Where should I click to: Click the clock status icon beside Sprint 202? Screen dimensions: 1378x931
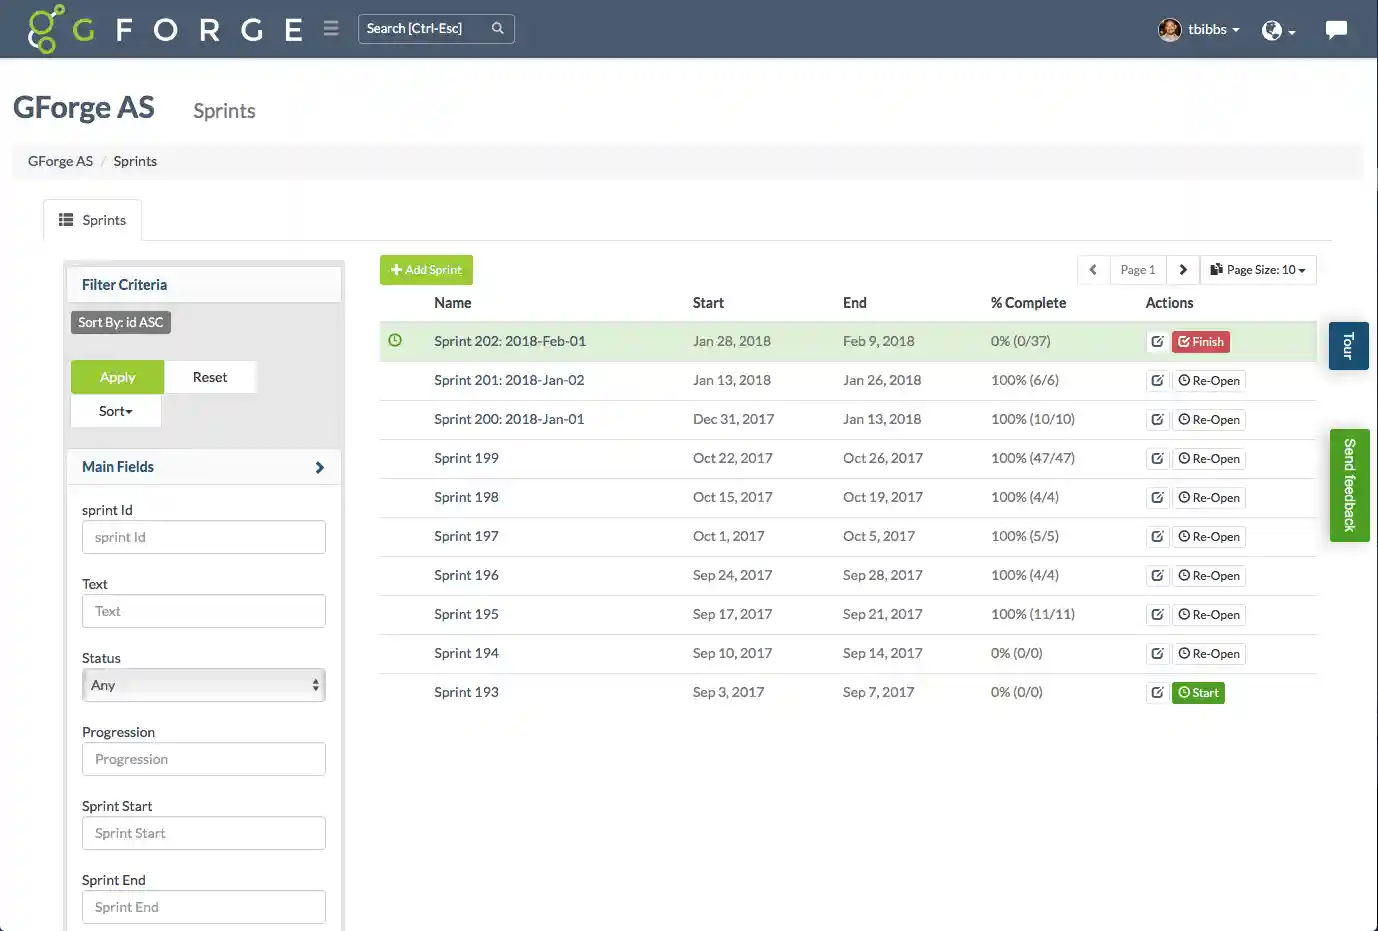point(395,341)
